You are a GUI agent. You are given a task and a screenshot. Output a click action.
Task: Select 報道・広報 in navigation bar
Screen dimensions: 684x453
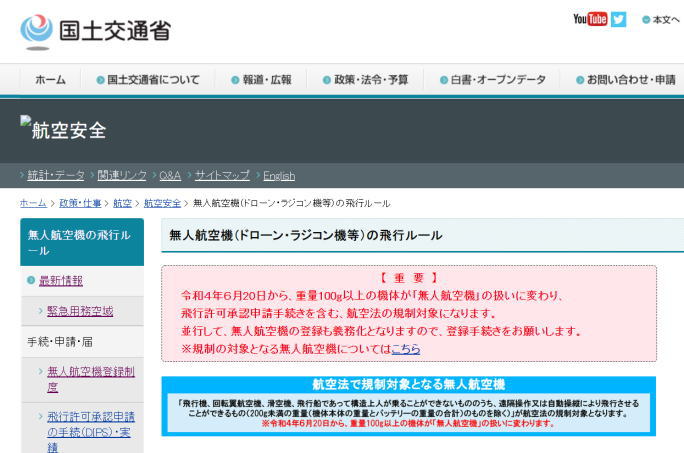[x=261, y=80]
